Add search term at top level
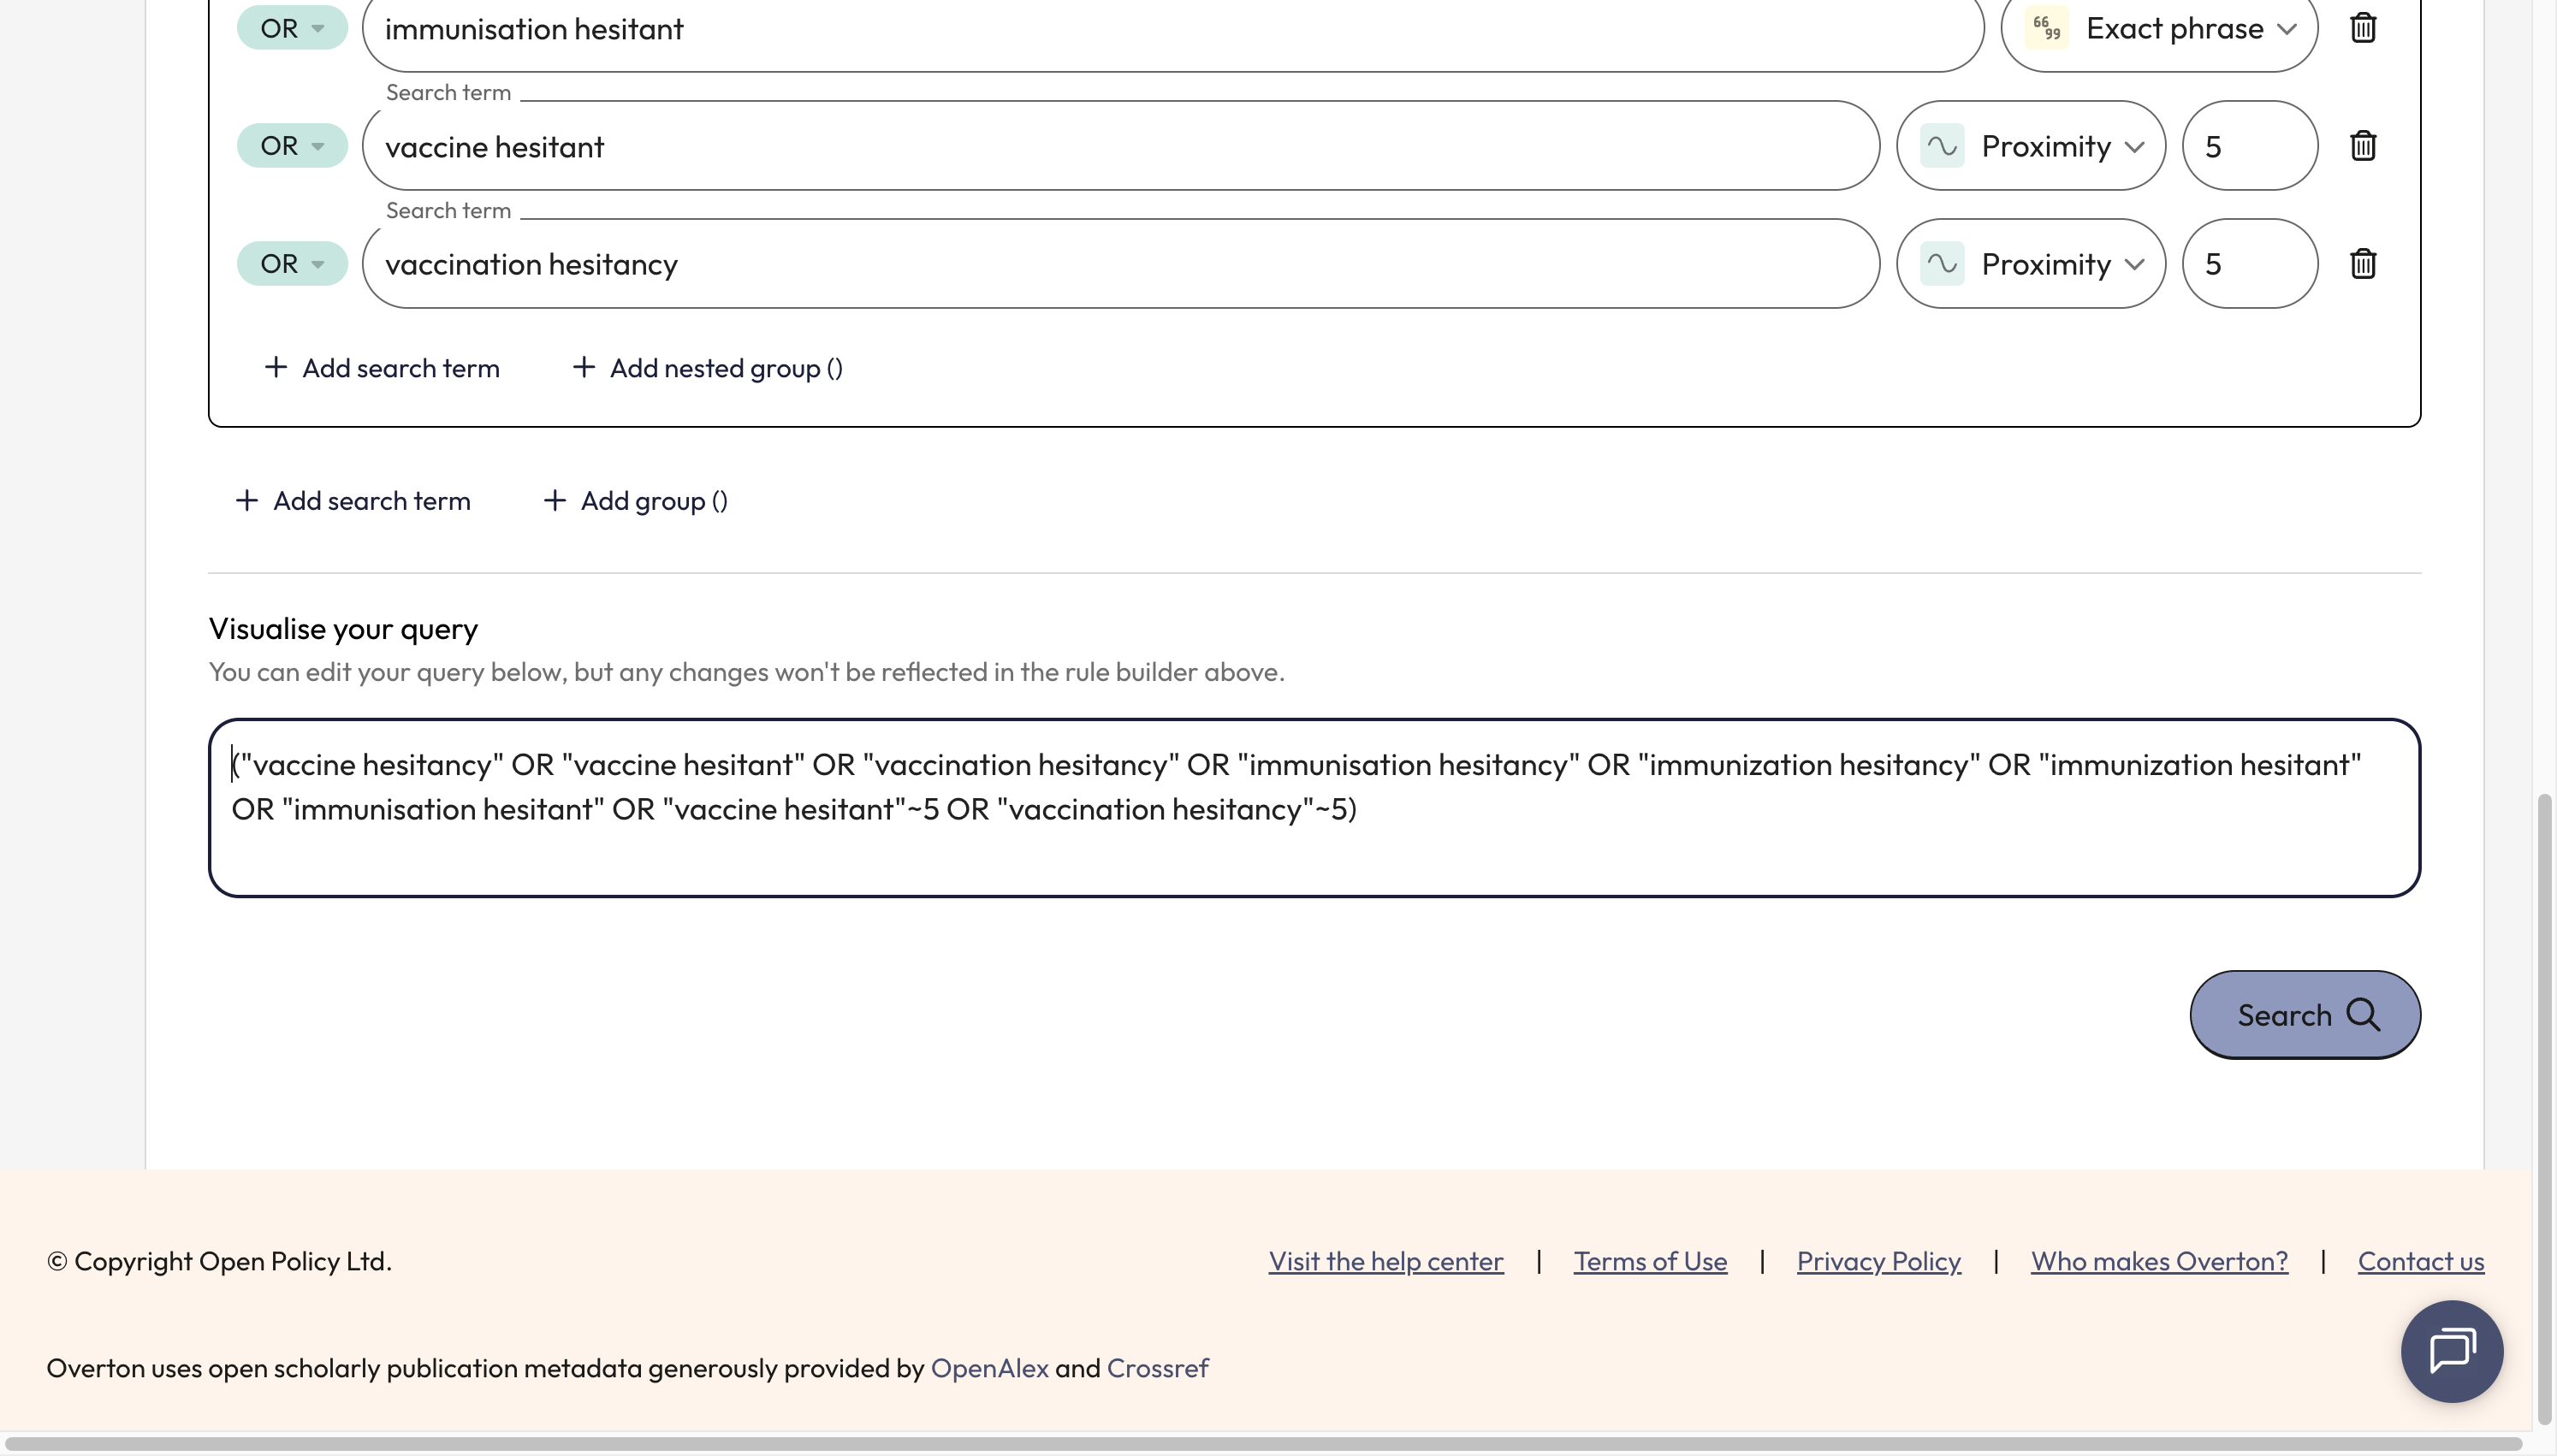 pos(352,500)
